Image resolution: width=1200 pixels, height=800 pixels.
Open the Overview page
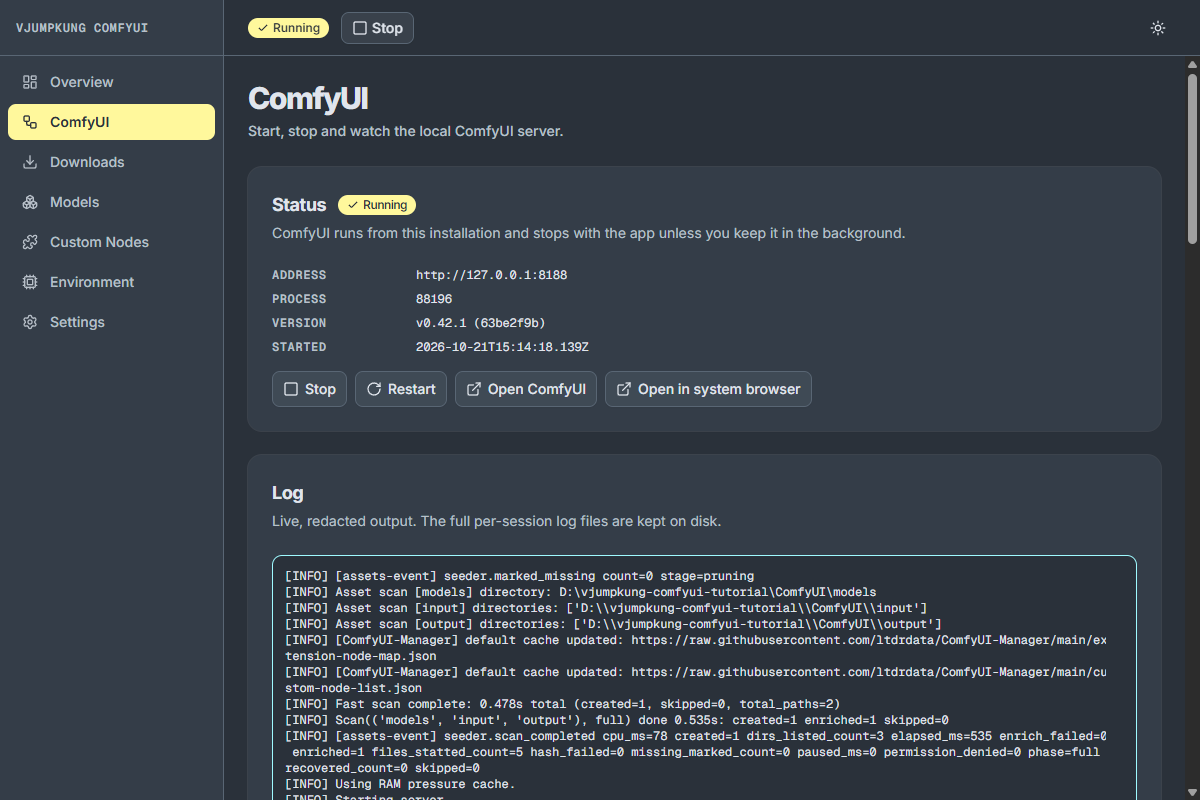tap(111, 82)
